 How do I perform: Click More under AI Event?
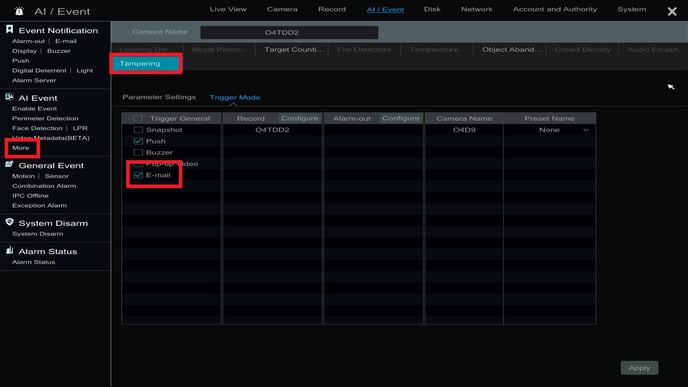[21, 148]
